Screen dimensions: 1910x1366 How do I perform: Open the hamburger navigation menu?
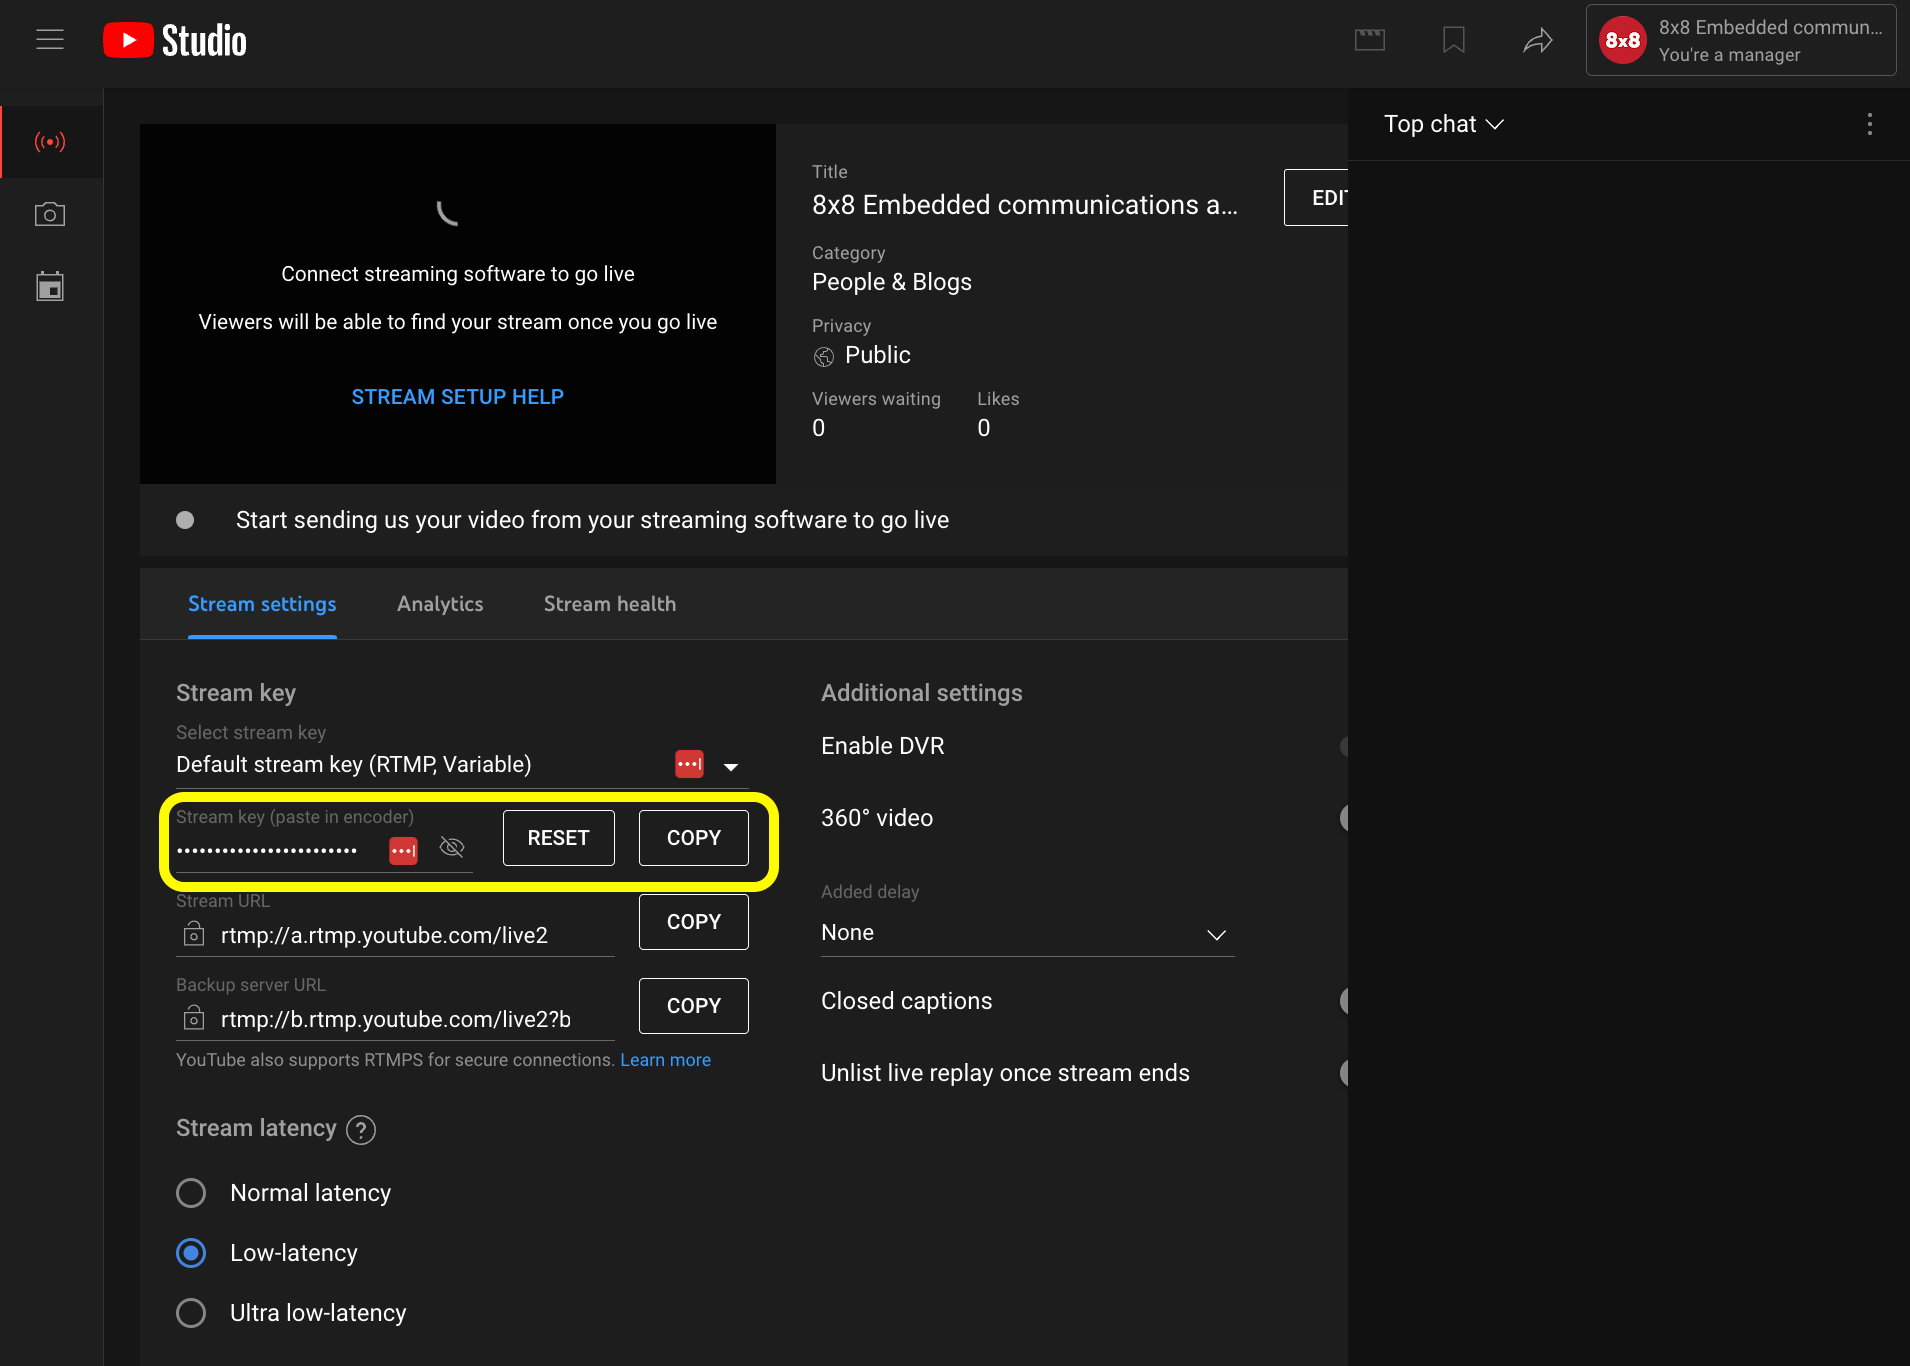click(50, 40)
